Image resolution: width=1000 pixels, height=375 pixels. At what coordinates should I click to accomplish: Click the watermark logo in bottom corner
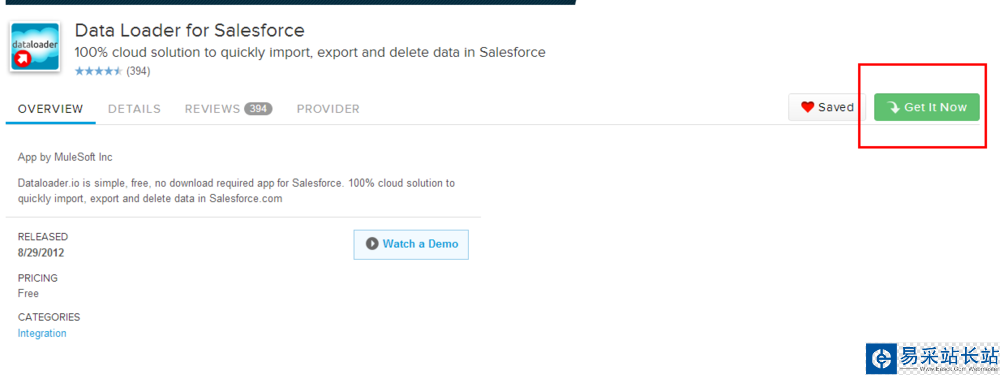point(932,358)
